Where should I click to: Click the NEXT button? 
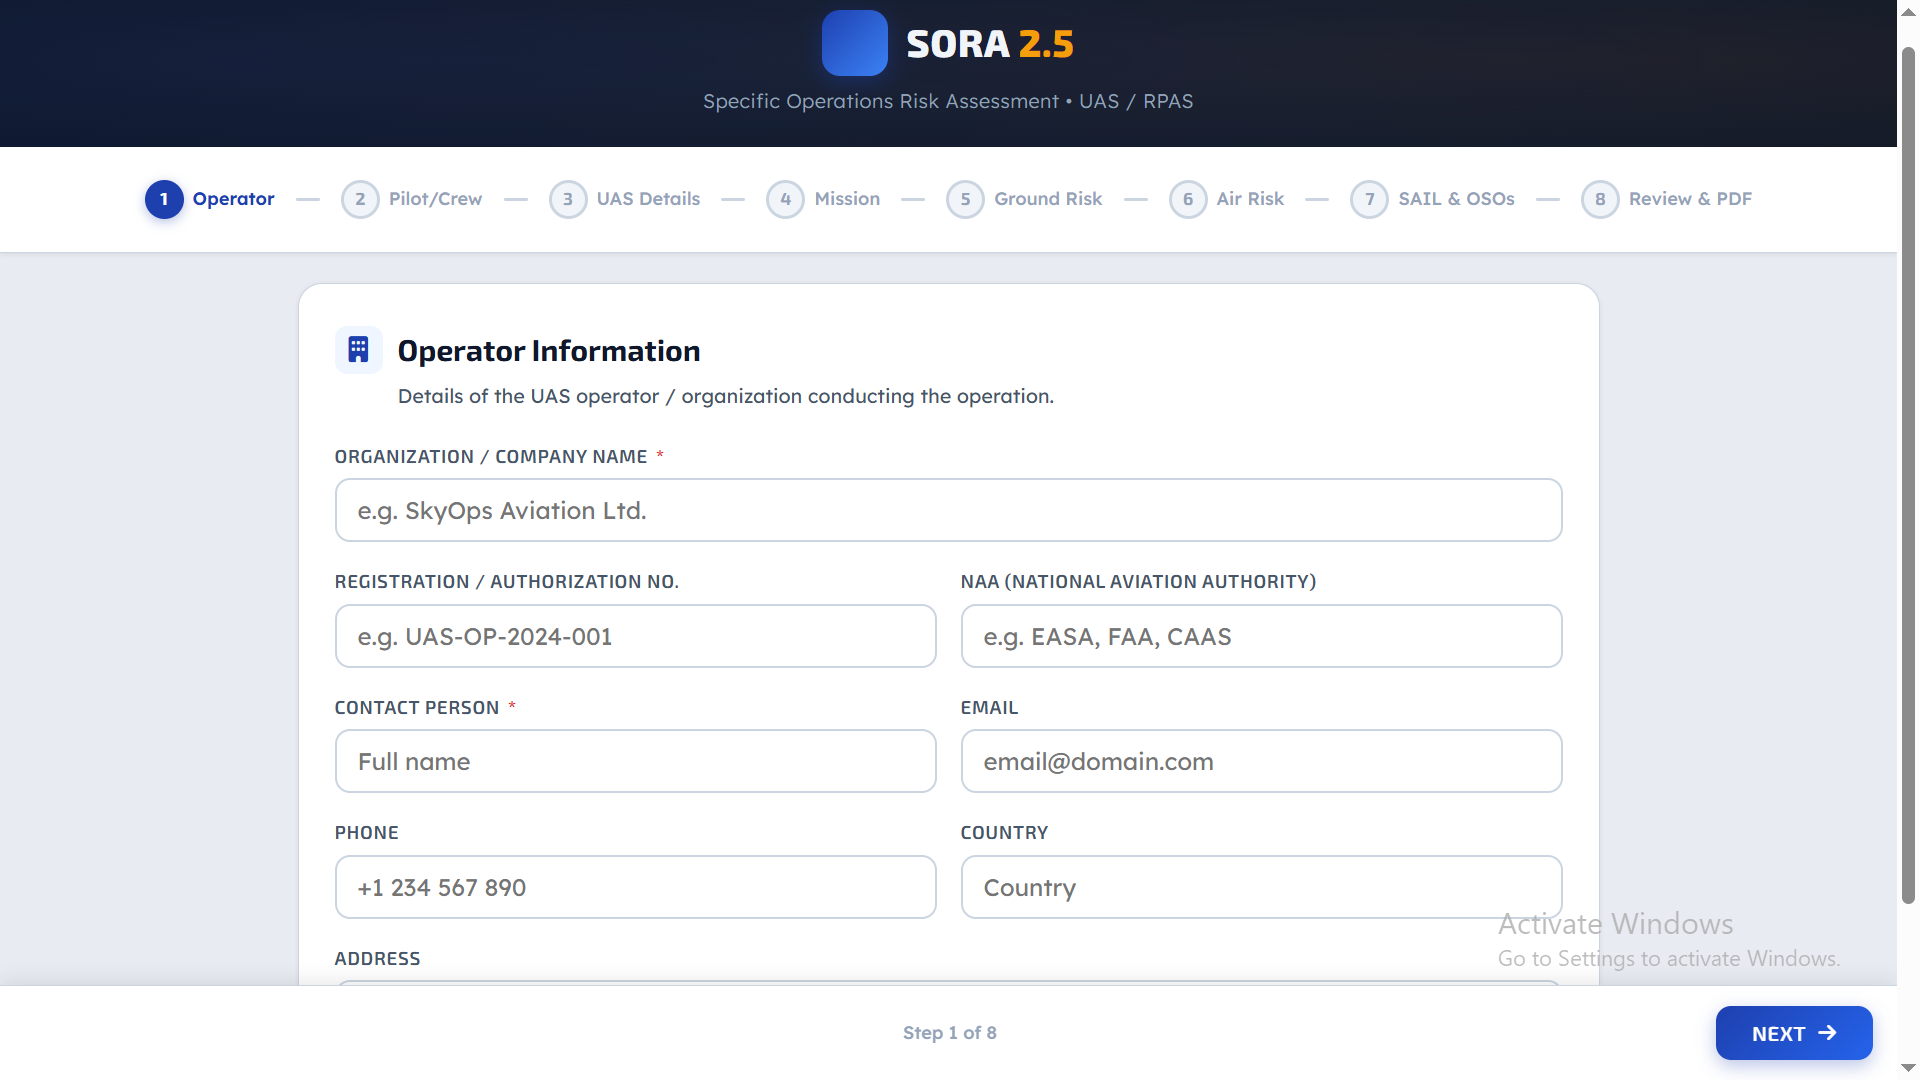click(x=1794, y=1033)
